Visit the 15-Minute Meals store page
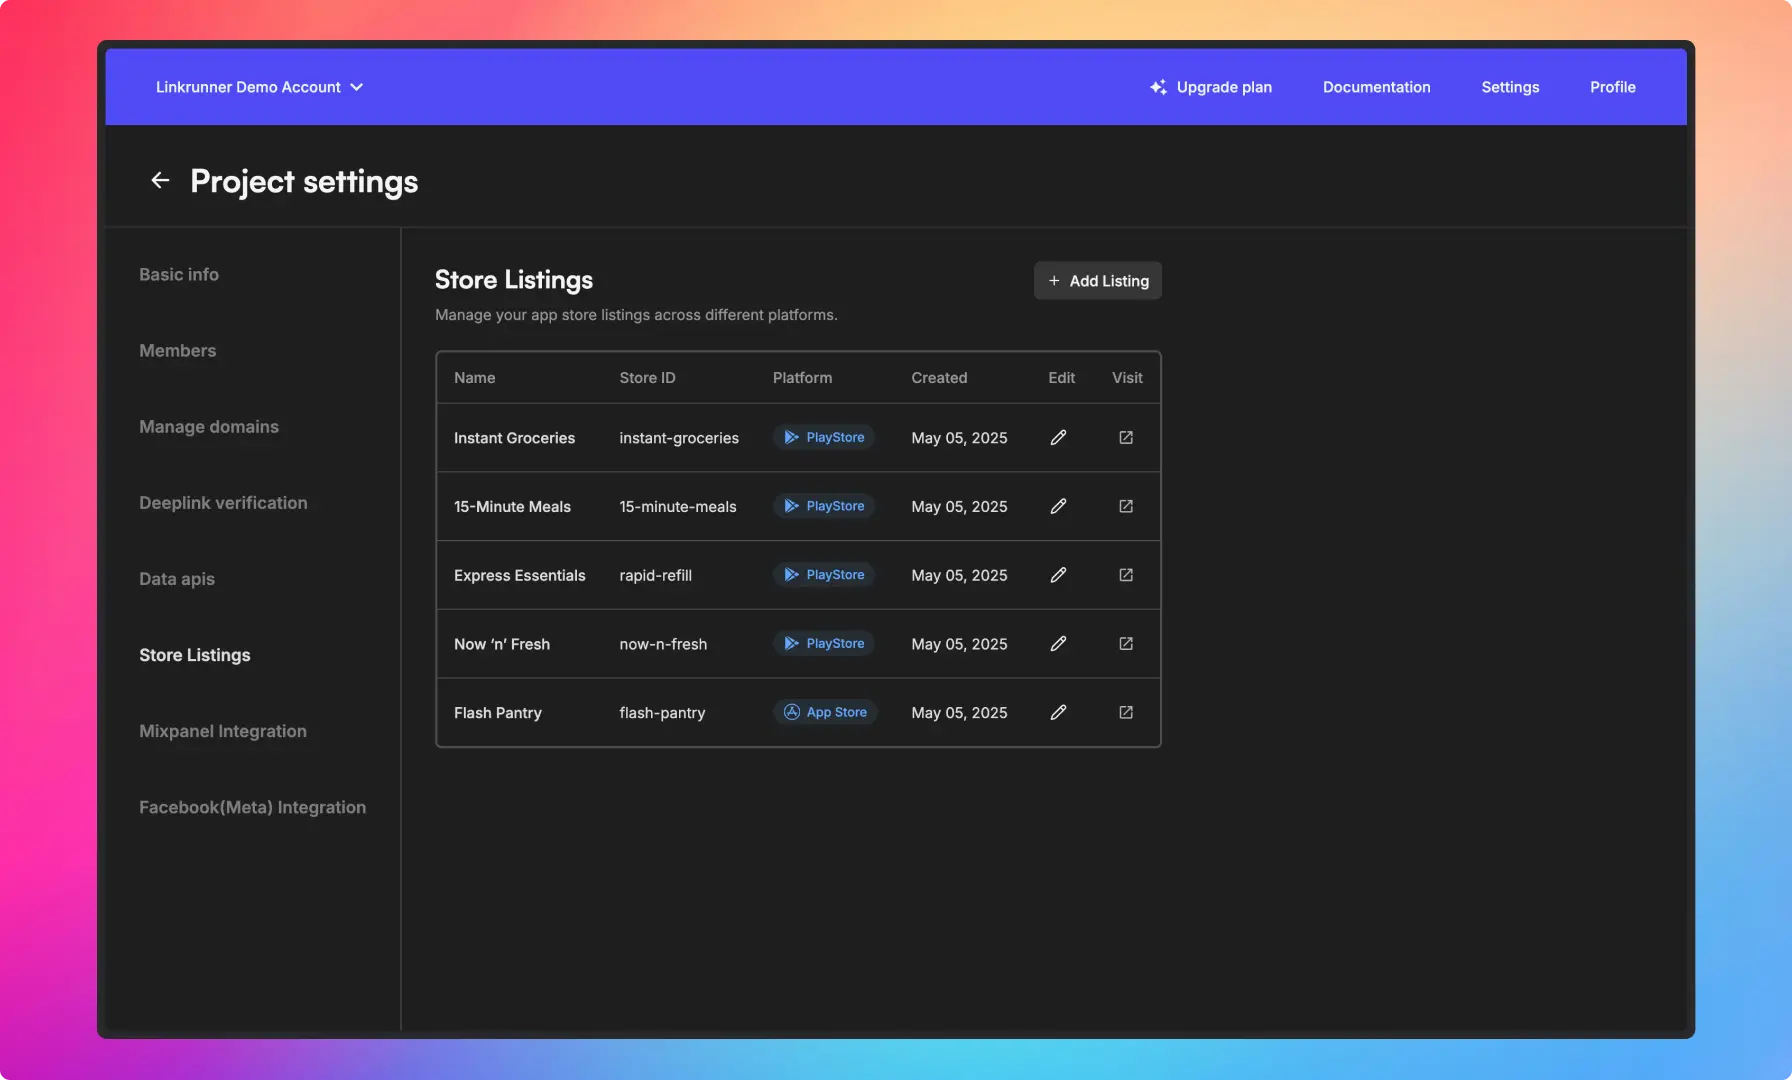Image resolution: width=1792 pixels, height=1080 pixels. (1126, 506)
